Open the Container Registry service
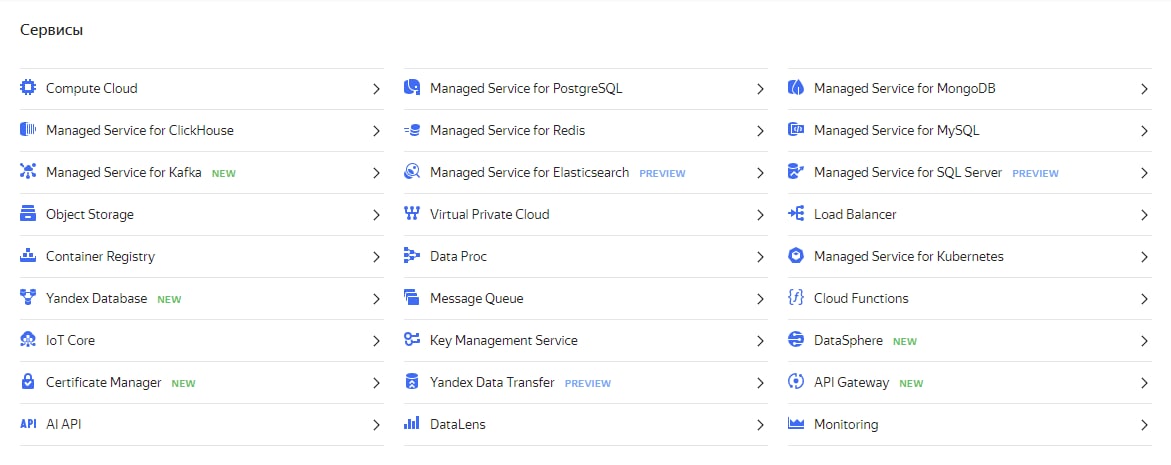This screenshot has width=1171, height=465. pyautogui.click(x=202, y=257)
